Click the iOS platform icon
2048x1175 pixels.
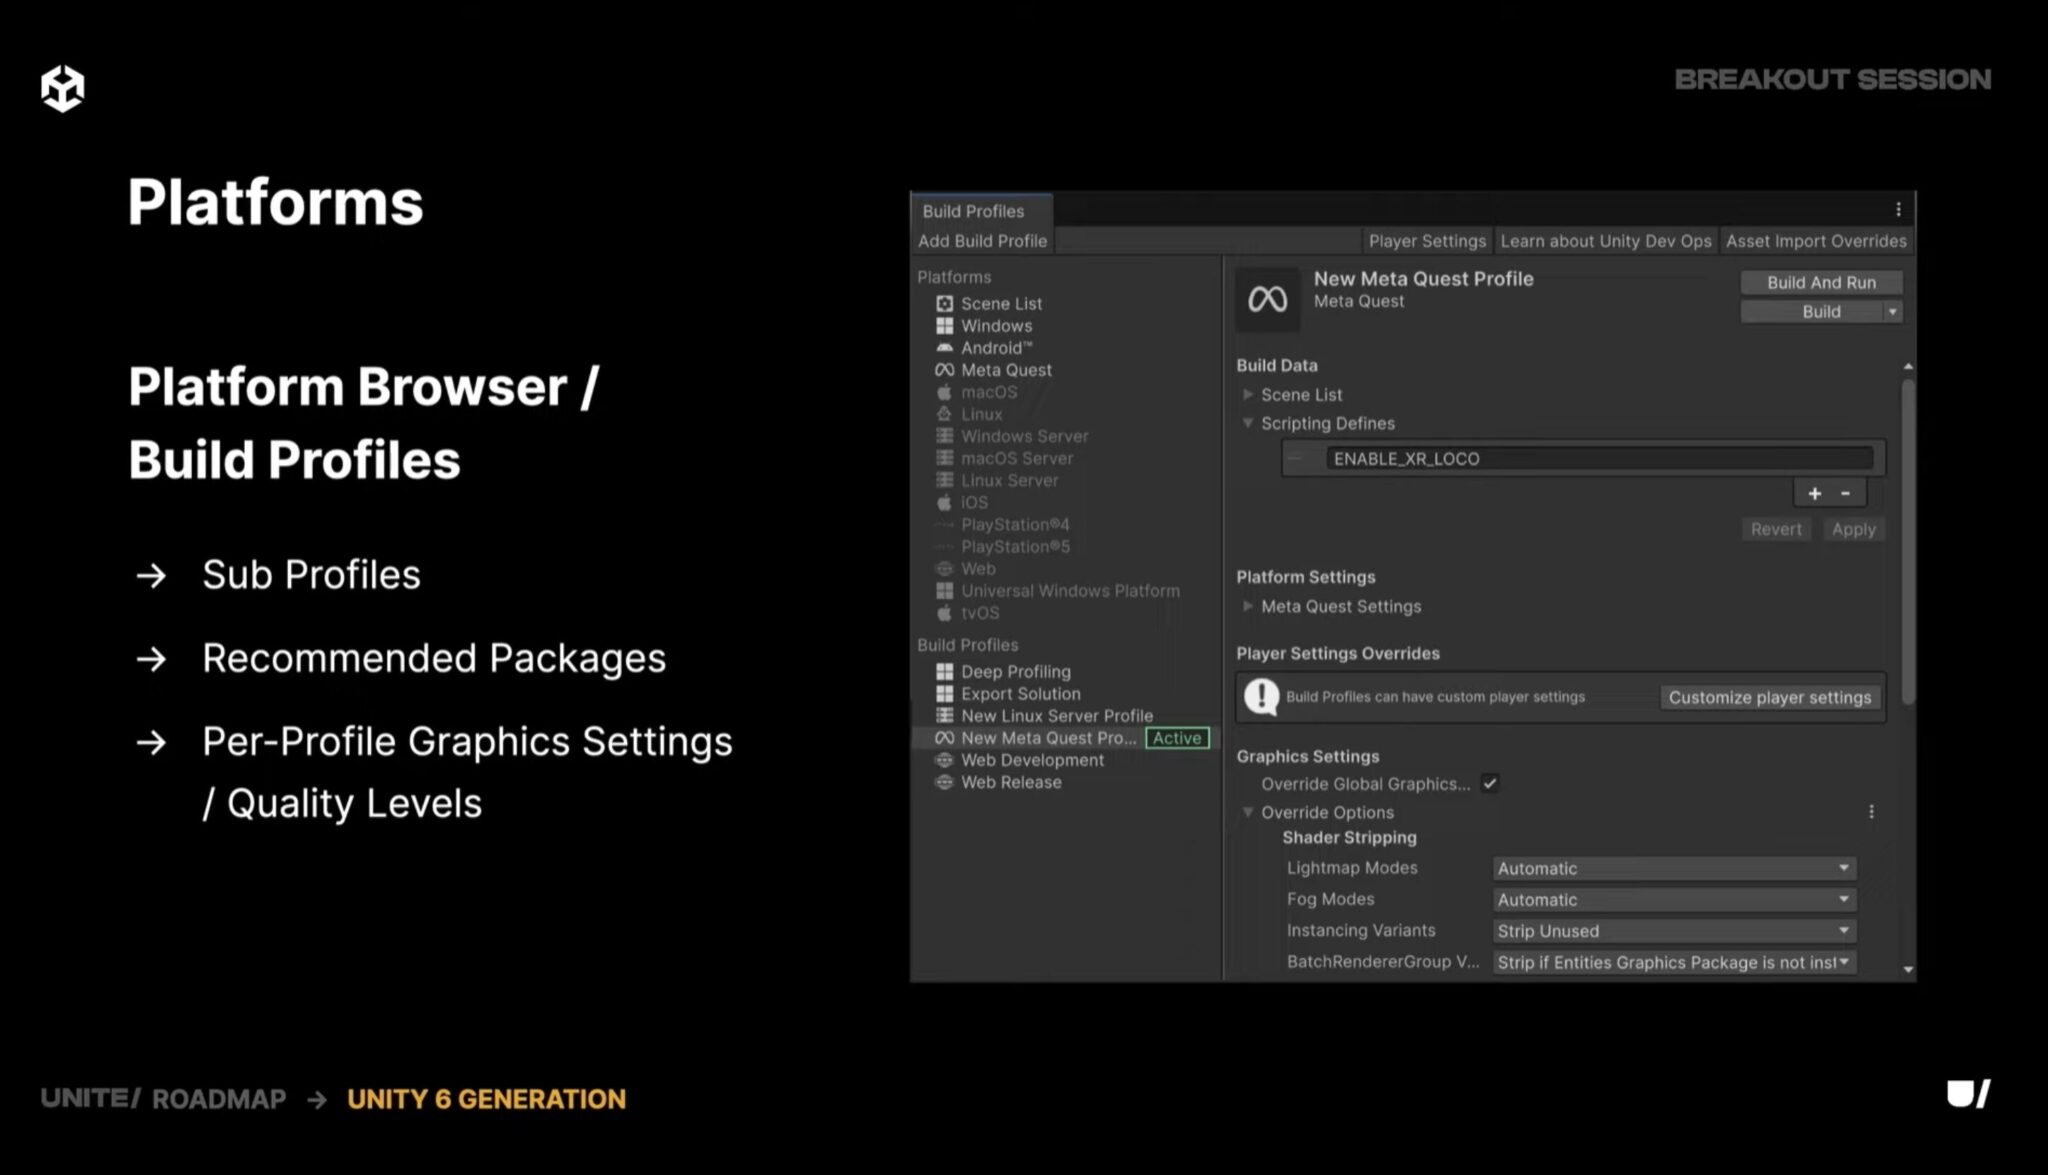click(x=944, y=502)
